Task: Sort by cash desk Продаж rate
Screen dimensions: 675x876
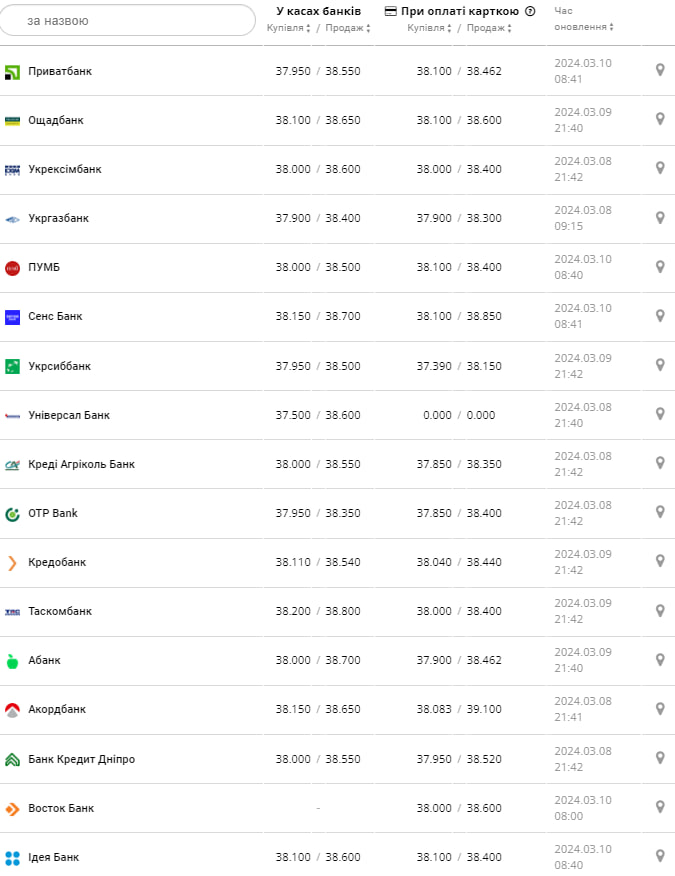Action: 347,28
